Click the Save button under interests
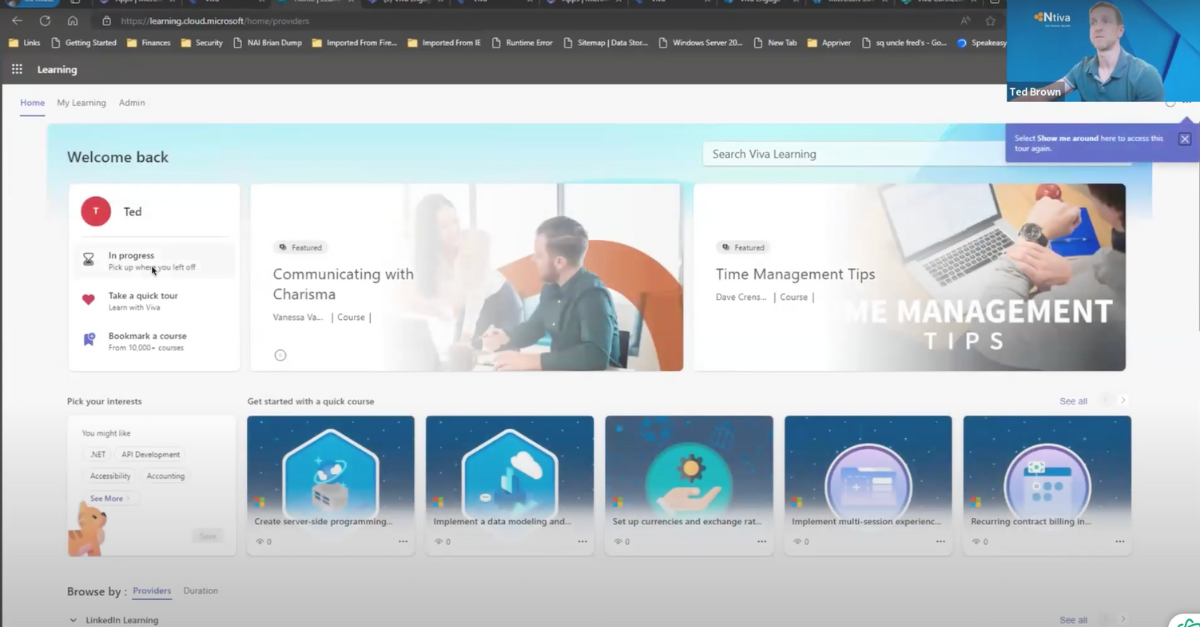 coord(208,536)
